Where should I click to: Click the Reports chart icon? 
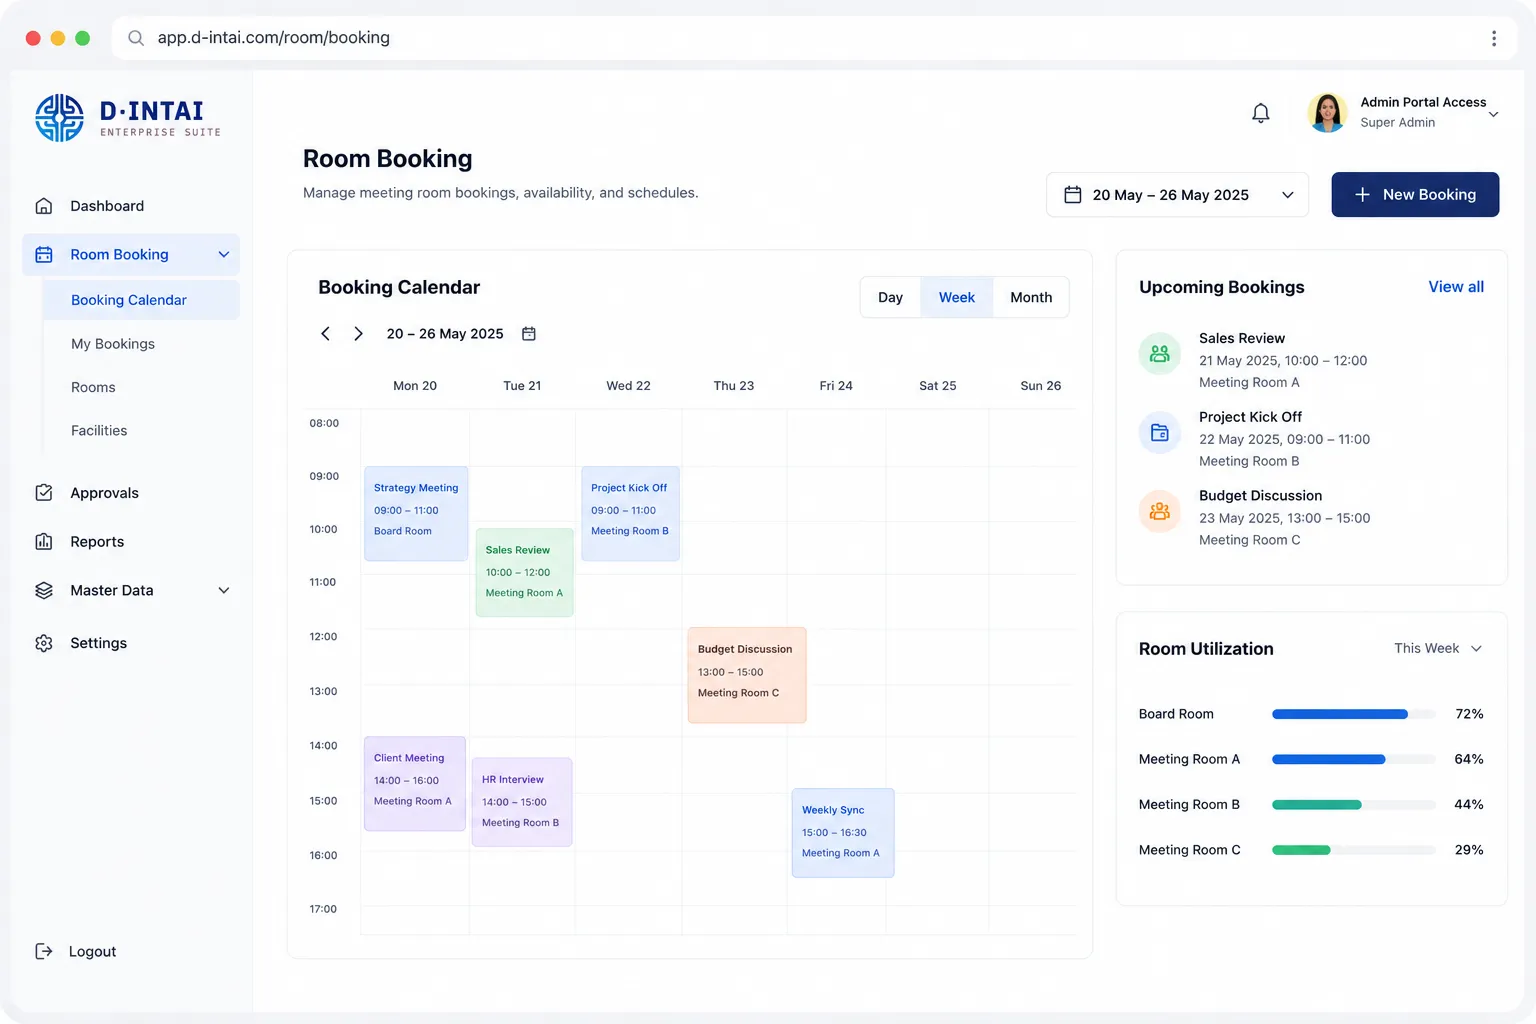(44, 542)
